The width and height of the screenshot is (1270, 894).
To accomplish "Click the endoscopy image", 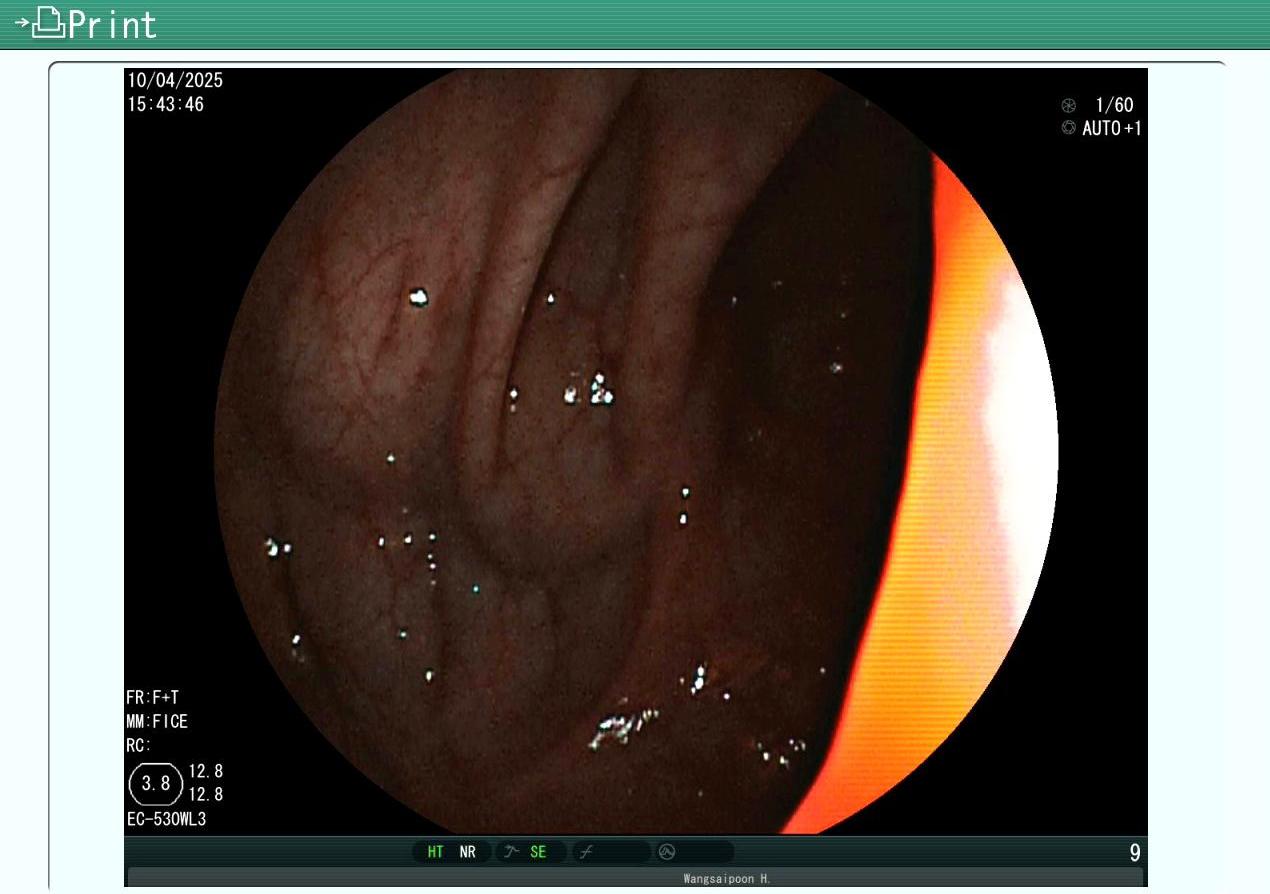I will coord(636,451).
